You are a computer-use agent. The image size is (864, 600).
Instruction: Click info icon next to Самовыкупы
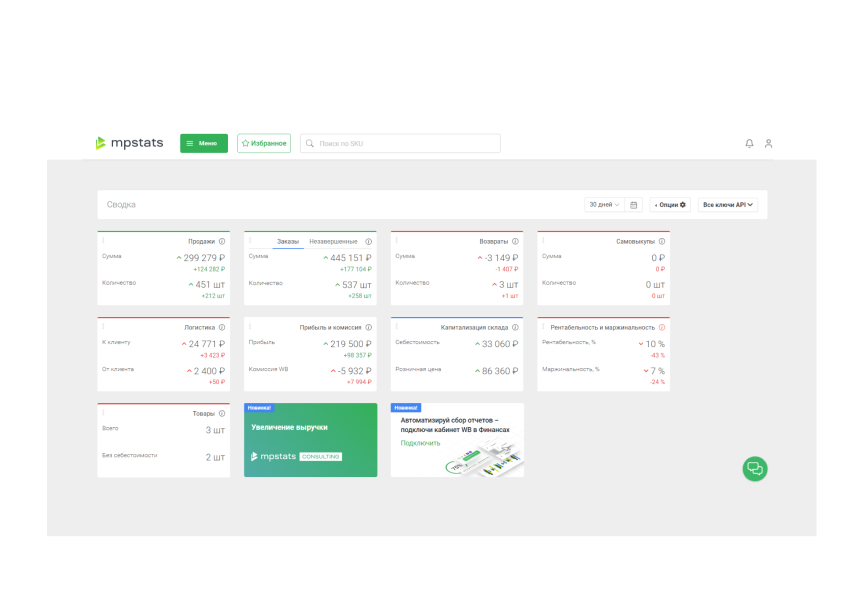(662, 241)
